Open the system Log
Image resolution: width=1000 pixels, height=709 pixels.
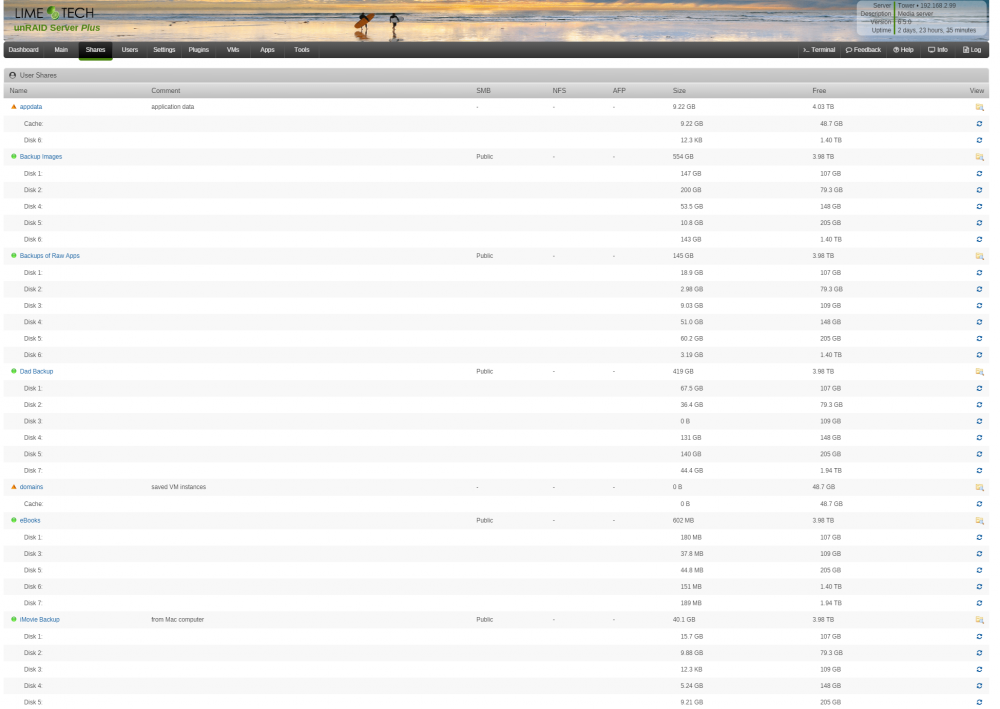(972, 50)
